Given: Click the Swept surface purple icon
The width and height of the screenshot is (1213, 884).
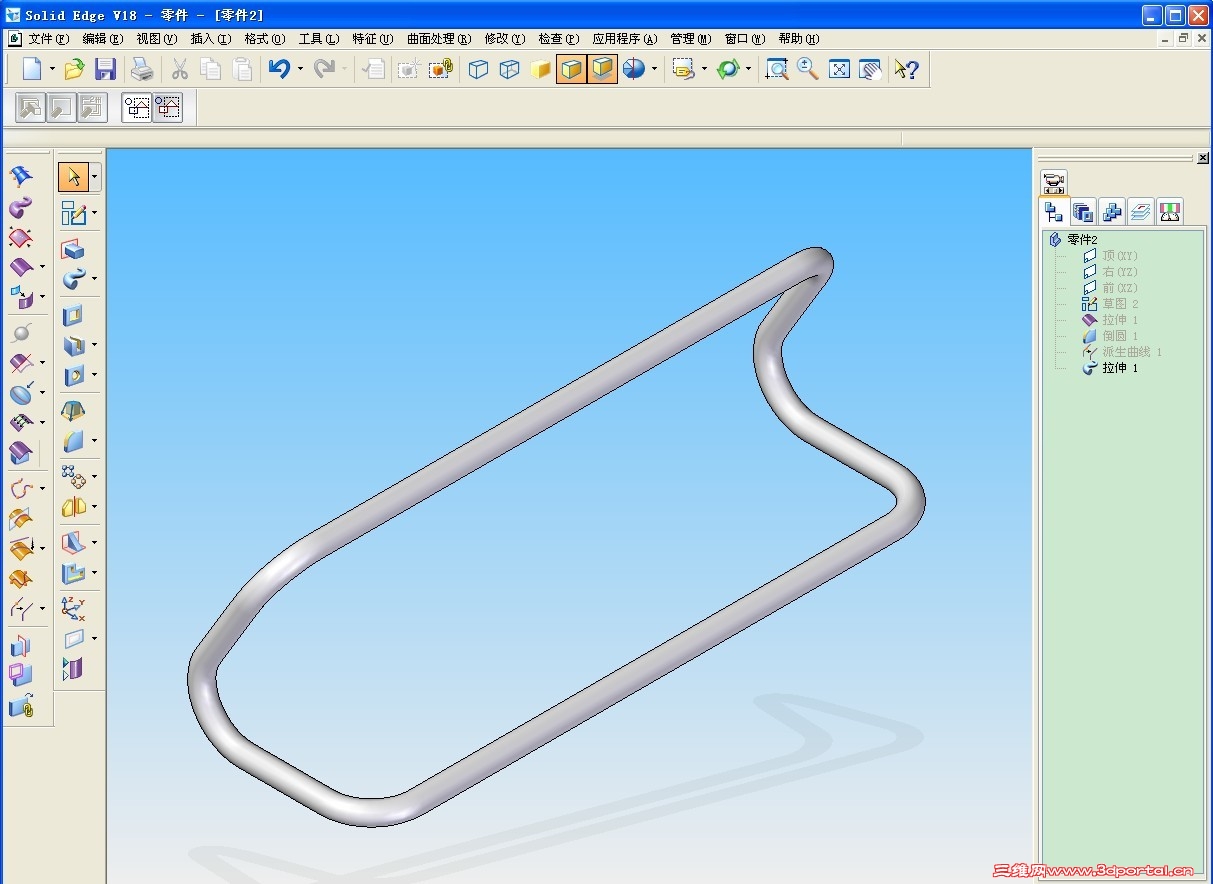Looking at the screenshot, I should point(21,208).
